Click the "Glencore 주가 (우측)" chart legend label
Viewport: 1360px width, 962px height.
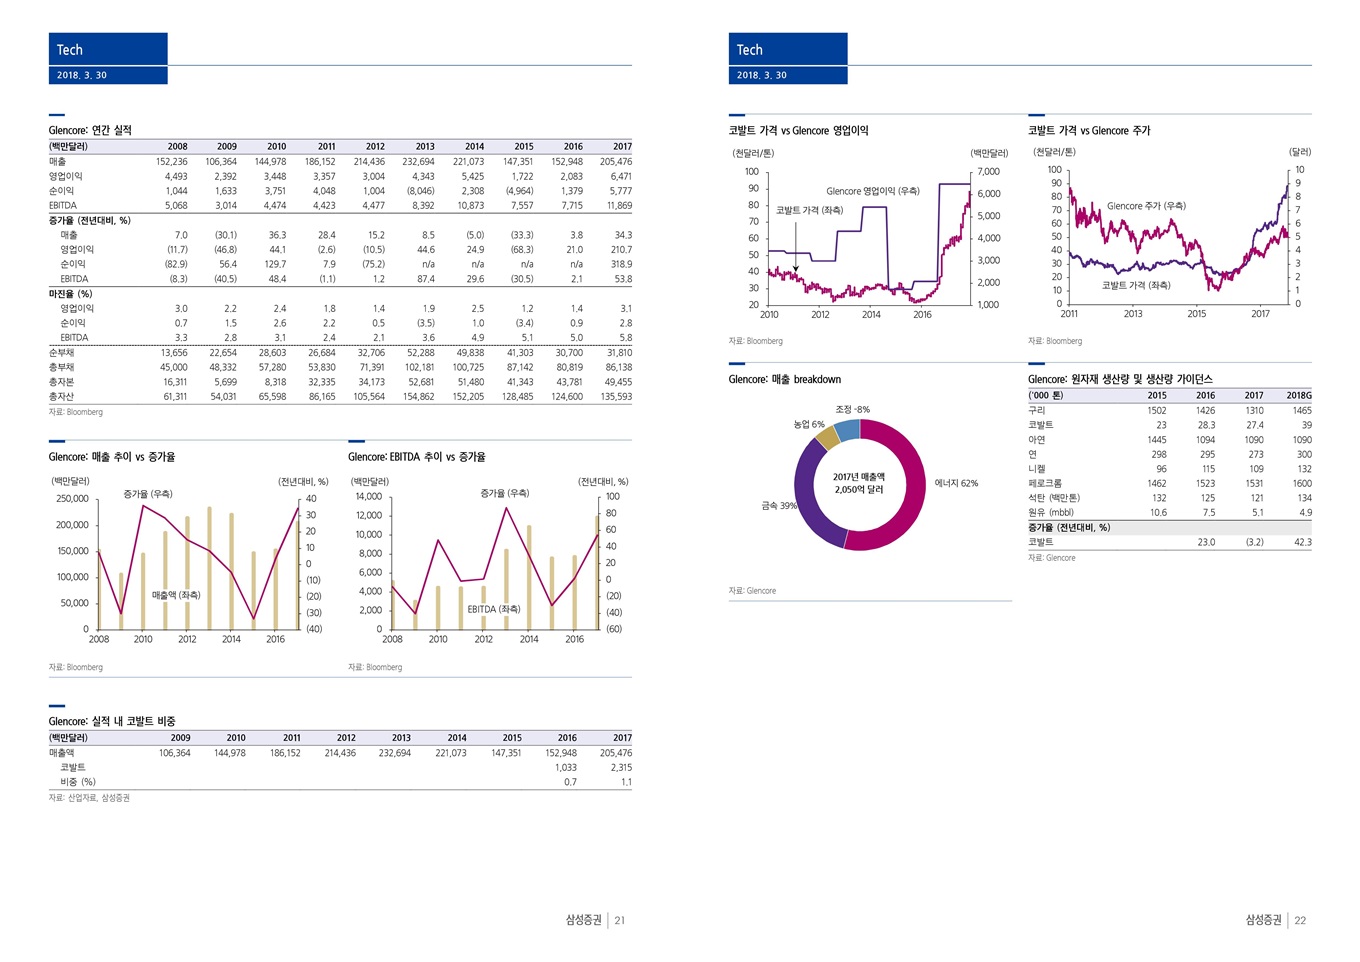tap(1146, 206)
